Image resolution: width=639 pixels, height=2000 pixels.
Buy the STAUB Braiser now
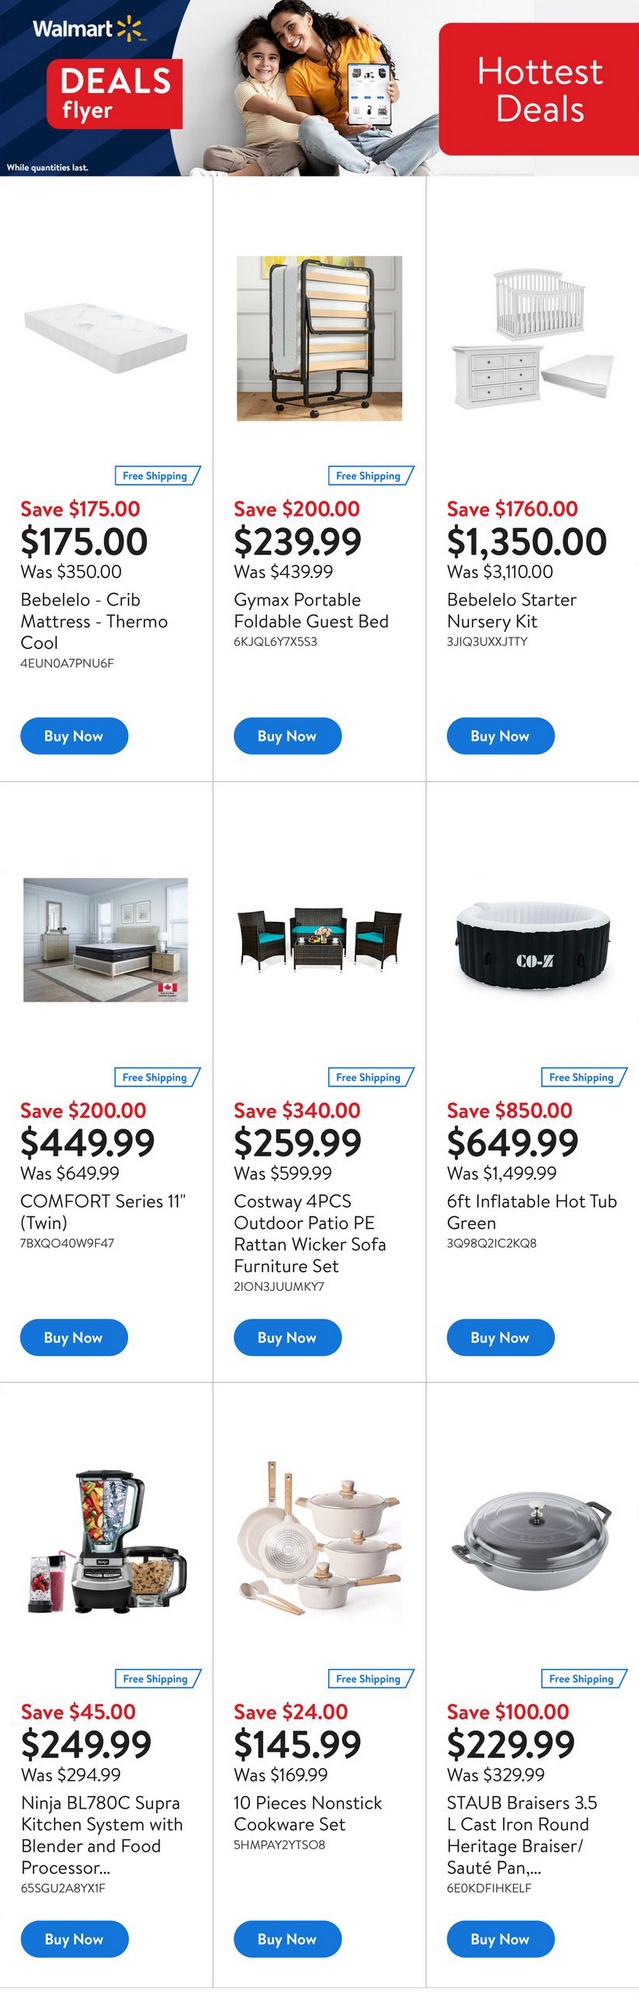[x=500, y=1939]
